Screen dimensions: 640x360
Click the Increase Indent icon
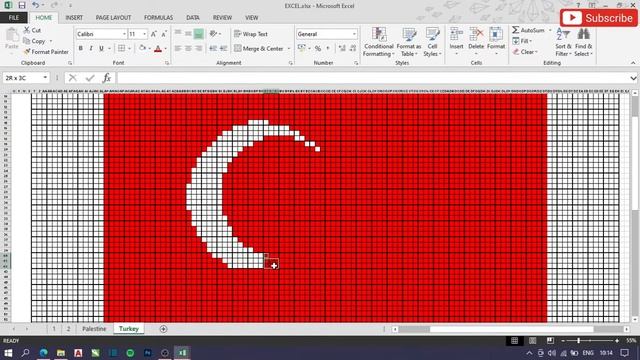(223, 49)
